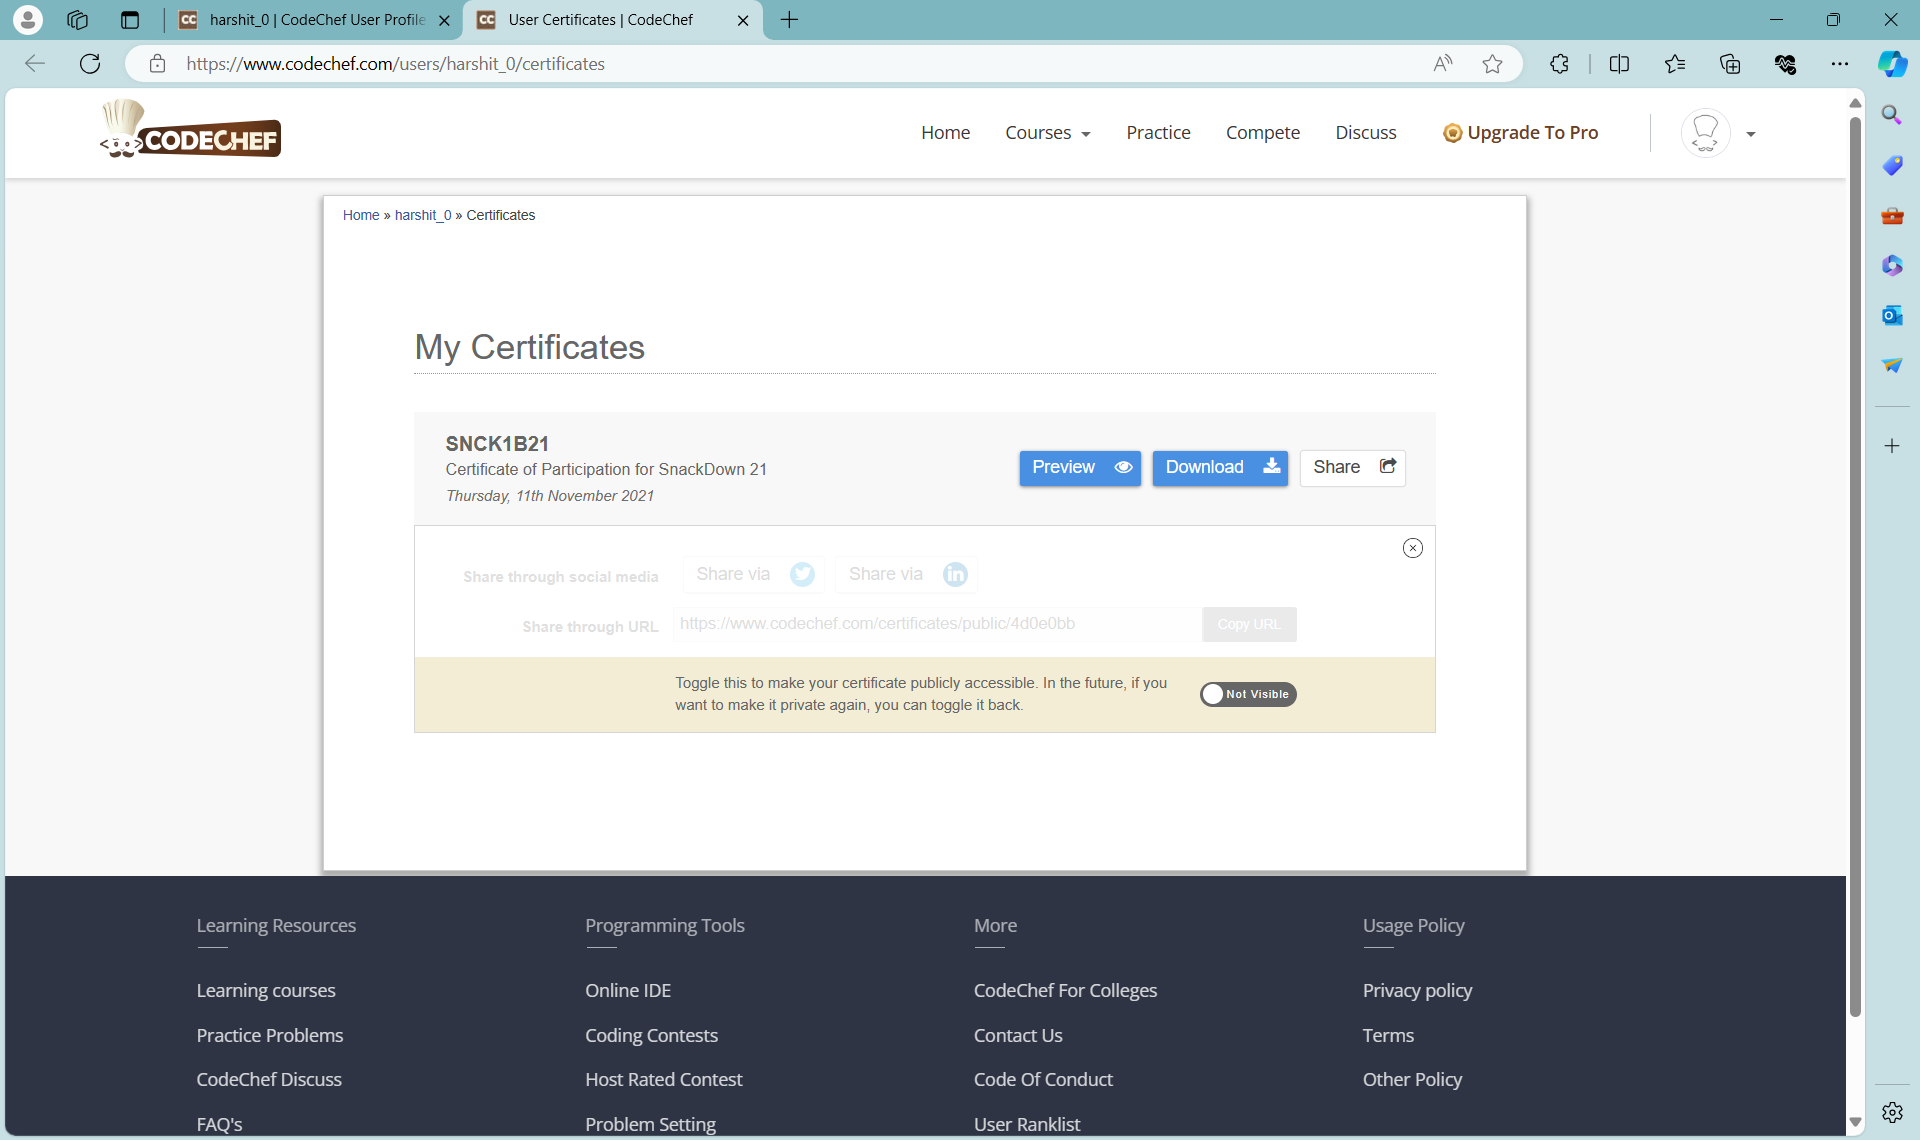Share certificate via Twitter

(x=753, y=574)
